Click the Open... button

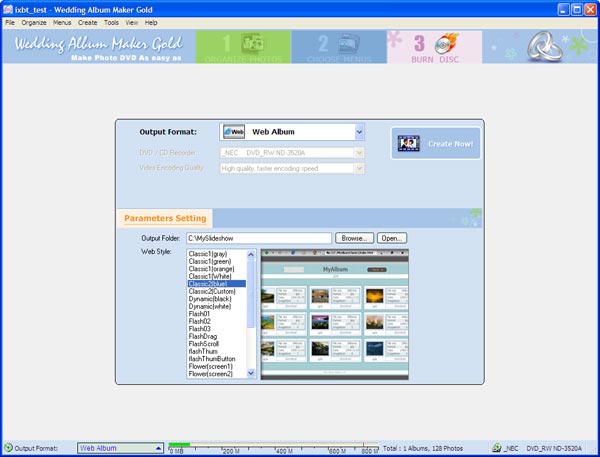(x=392, y=238)
